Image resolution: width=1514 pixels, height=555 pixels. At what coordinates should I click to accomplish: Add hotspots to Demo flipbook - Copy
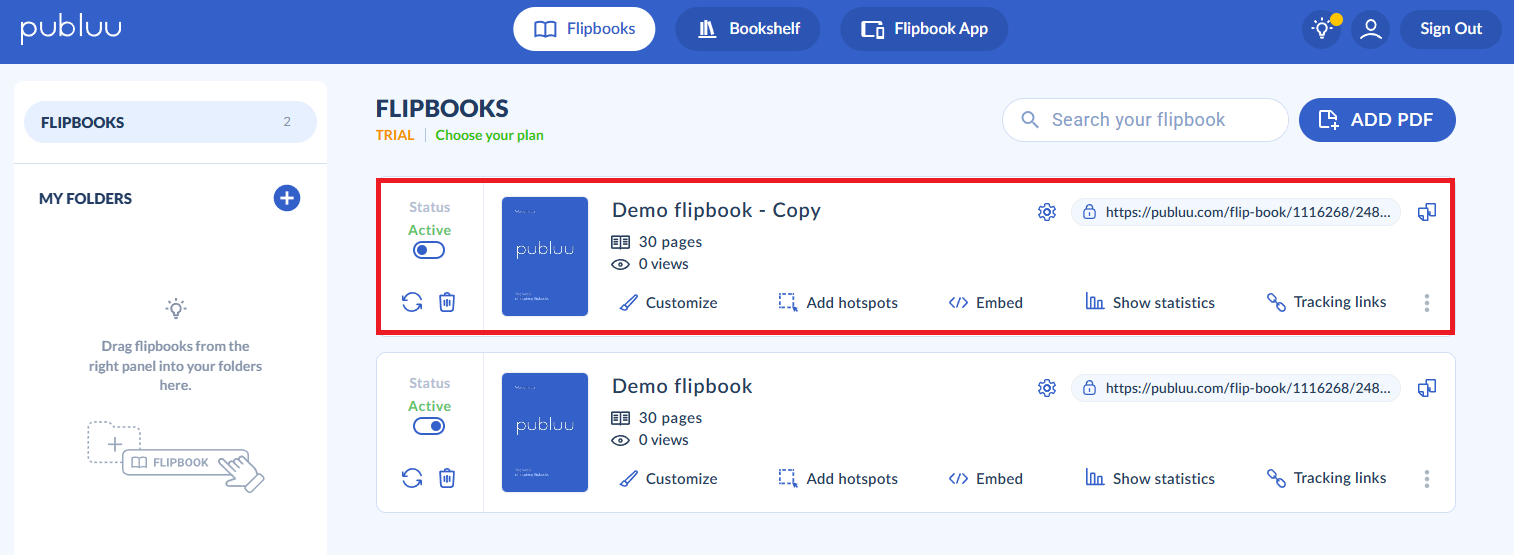[838, 302]
